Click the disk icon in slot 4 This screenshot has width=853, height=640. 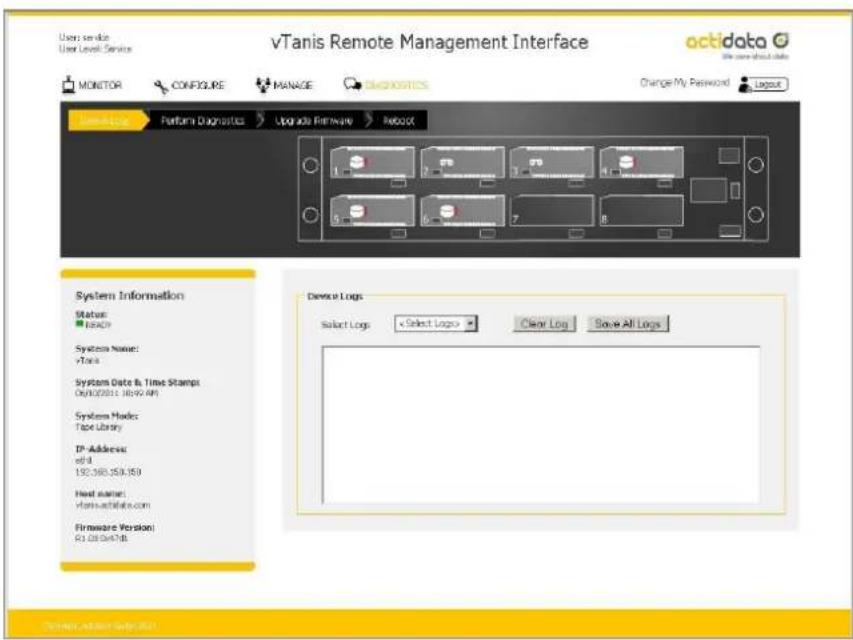[626, 162]
